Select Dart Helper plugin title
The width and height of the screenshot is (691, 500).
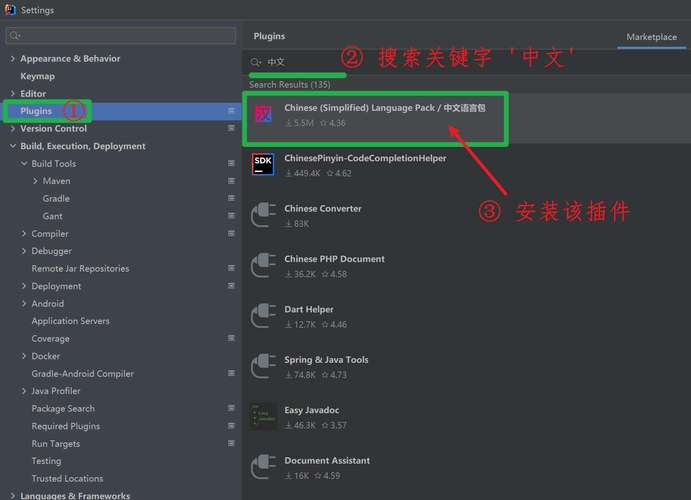(308, 309)
